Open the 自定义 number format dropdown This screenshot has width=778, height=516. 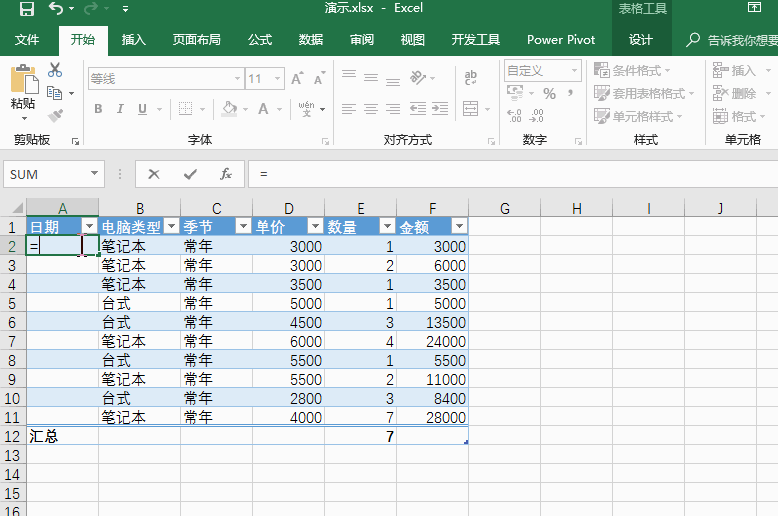574,70
